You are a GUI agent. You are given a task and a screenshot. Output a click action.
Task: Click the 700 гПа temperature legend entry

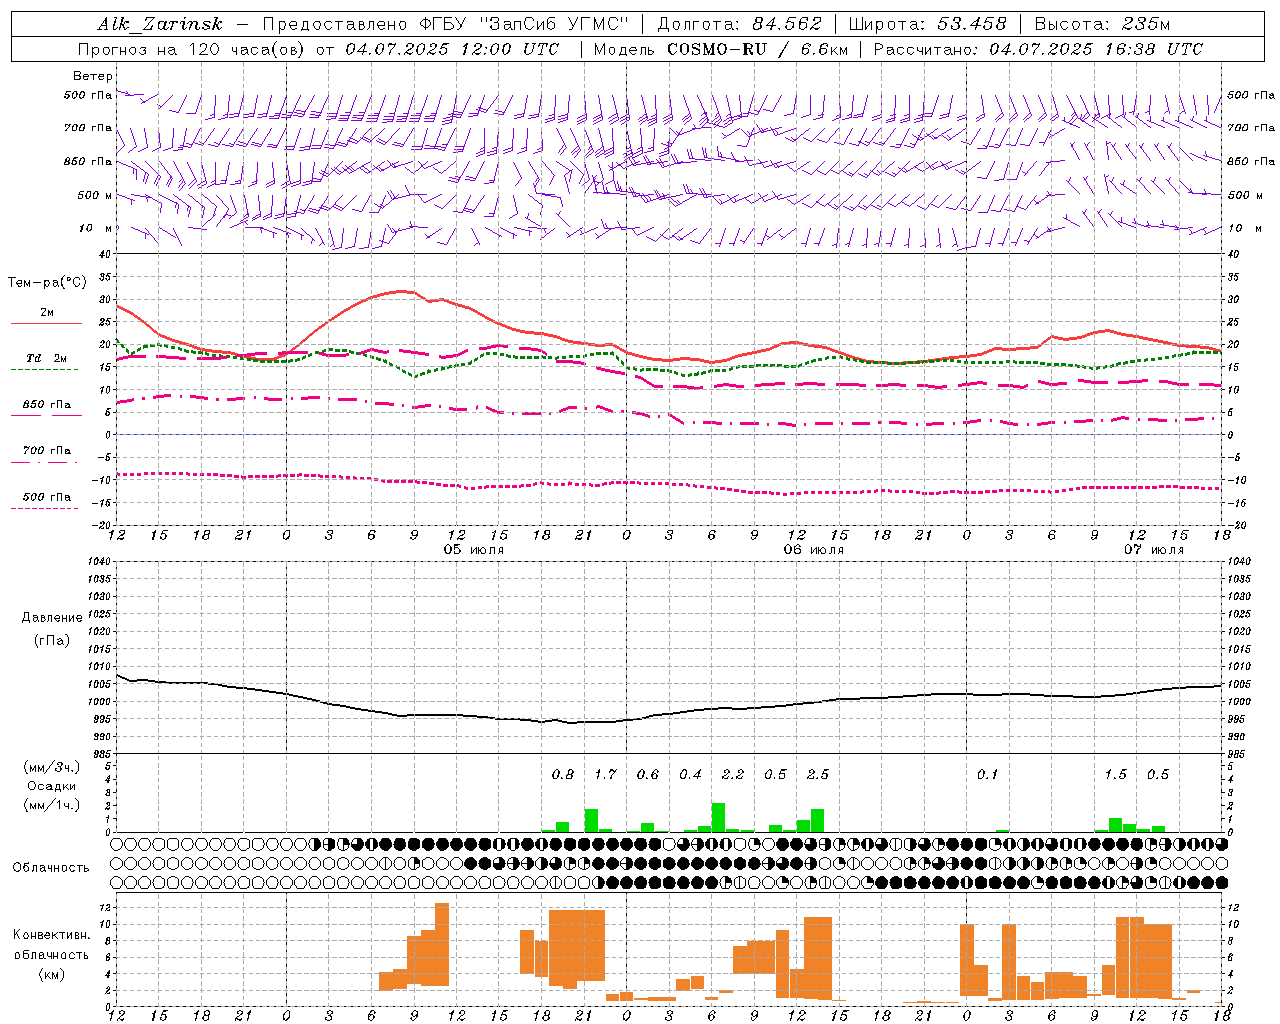coord(46,450)
